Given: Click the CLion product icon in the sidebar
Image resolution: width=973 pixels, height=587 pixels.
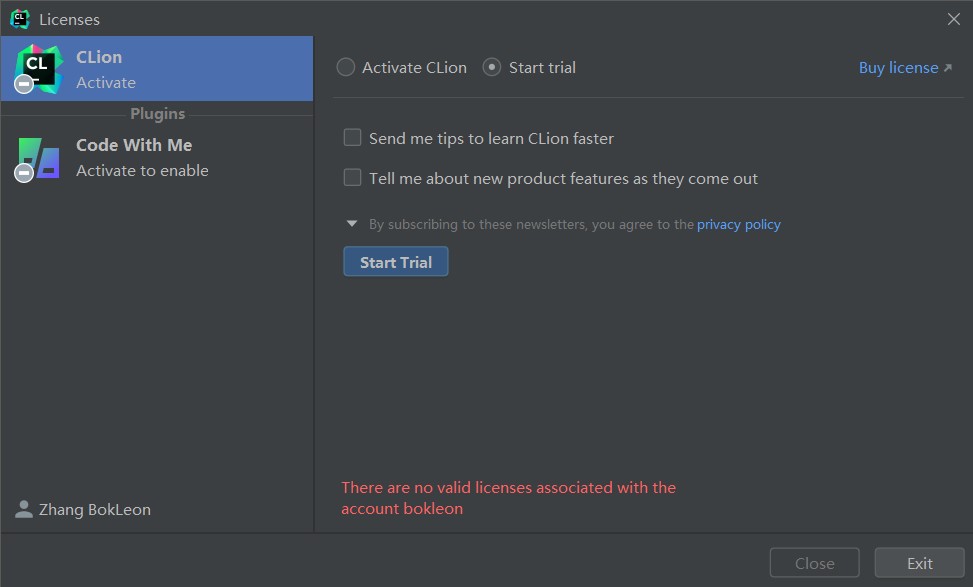Looking at the screenshot, I should coord(38,68).
